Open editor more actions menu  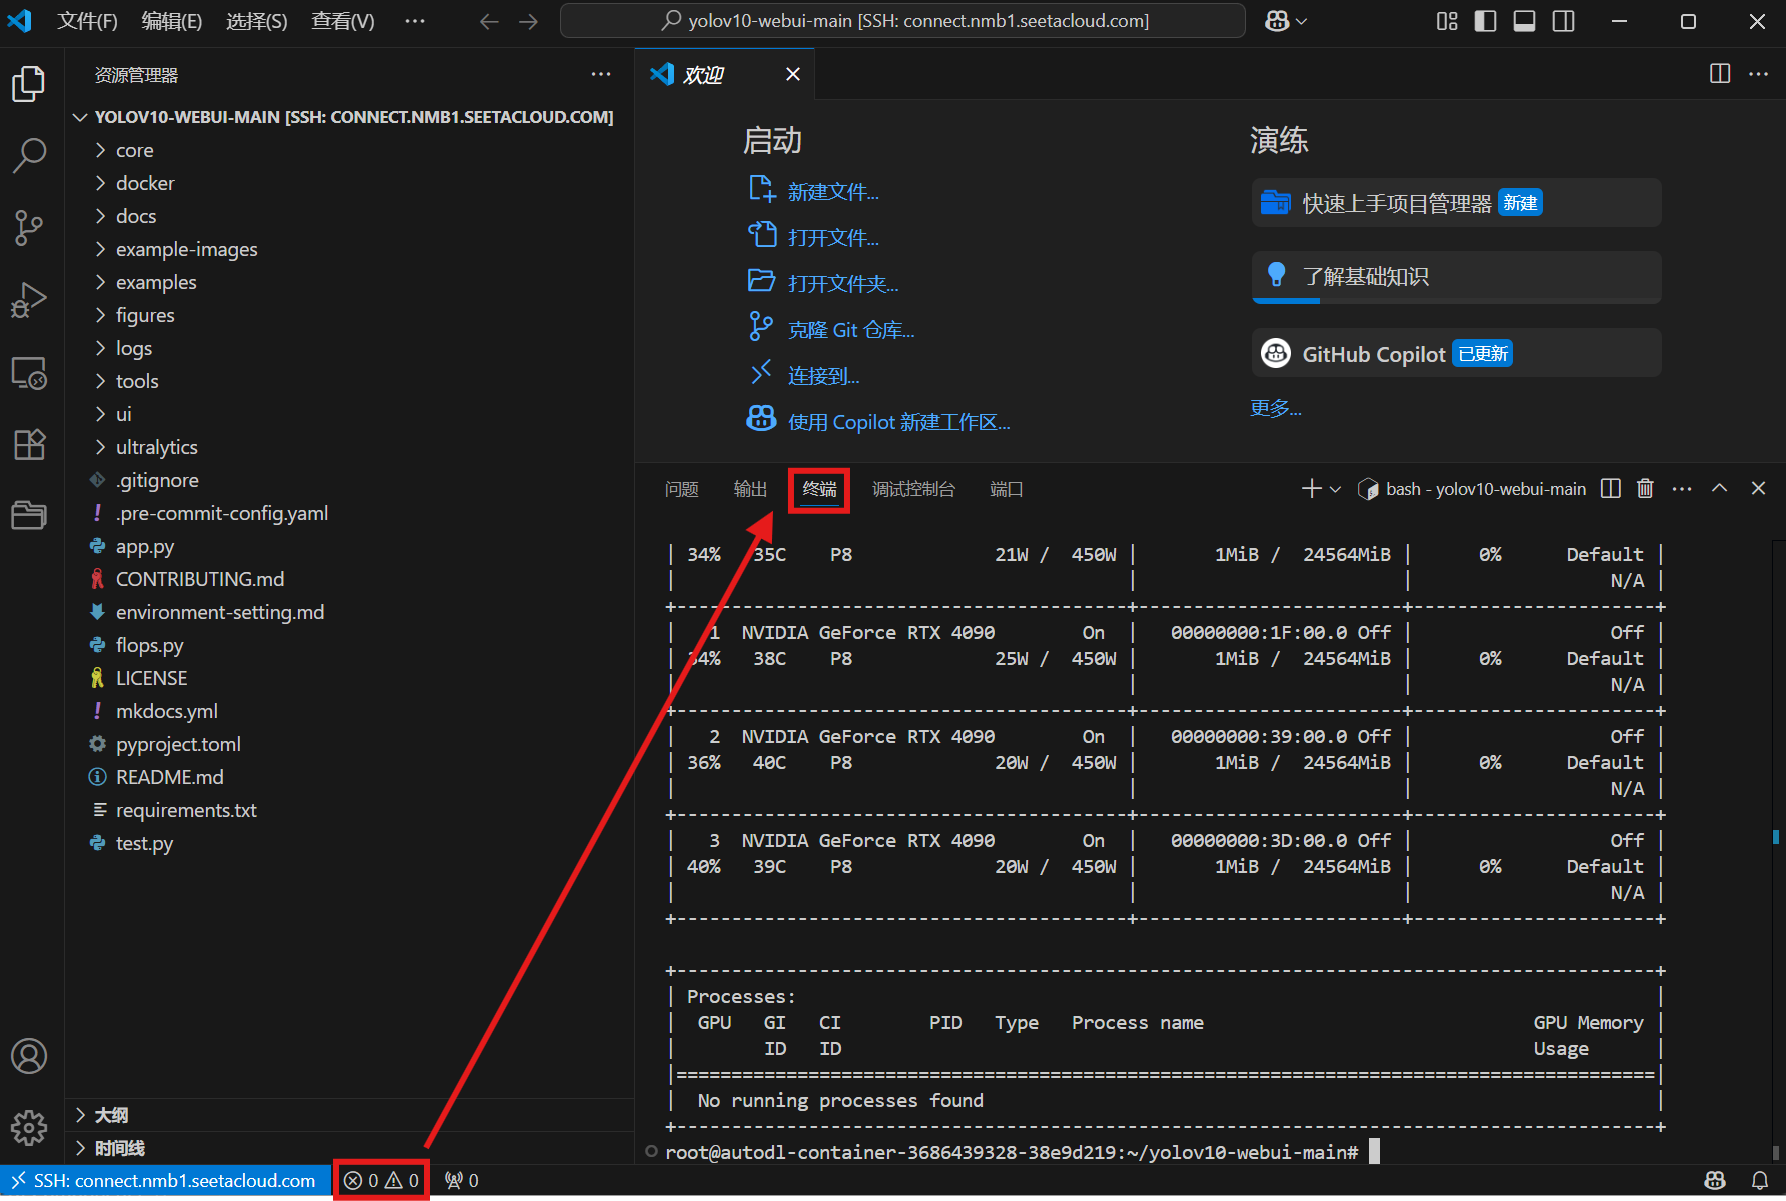pos(1758,74)
